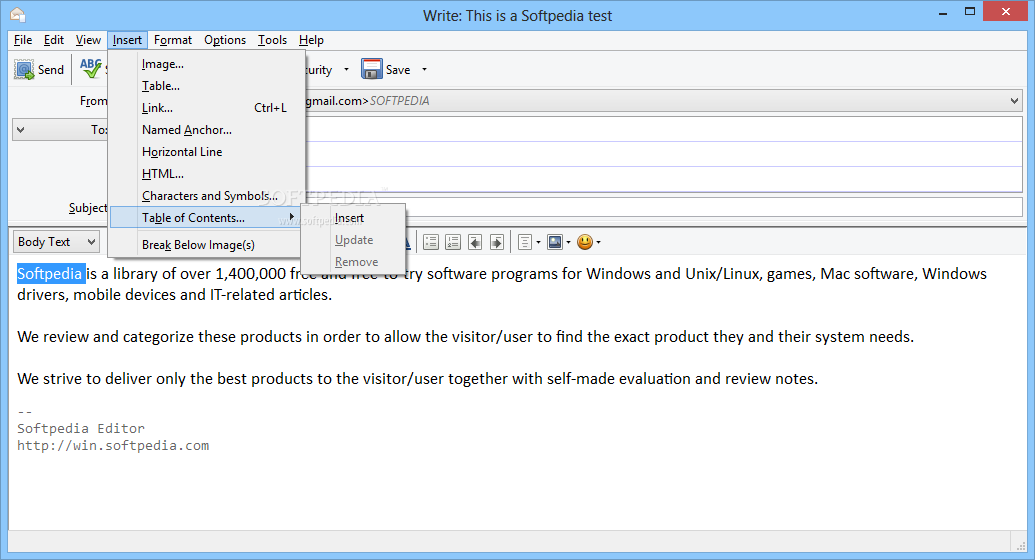Image resolution: width=1035 pixels, height=560 pixels.
Task: Open the Security dropdown arrow
Action: (x=347, y=69)
